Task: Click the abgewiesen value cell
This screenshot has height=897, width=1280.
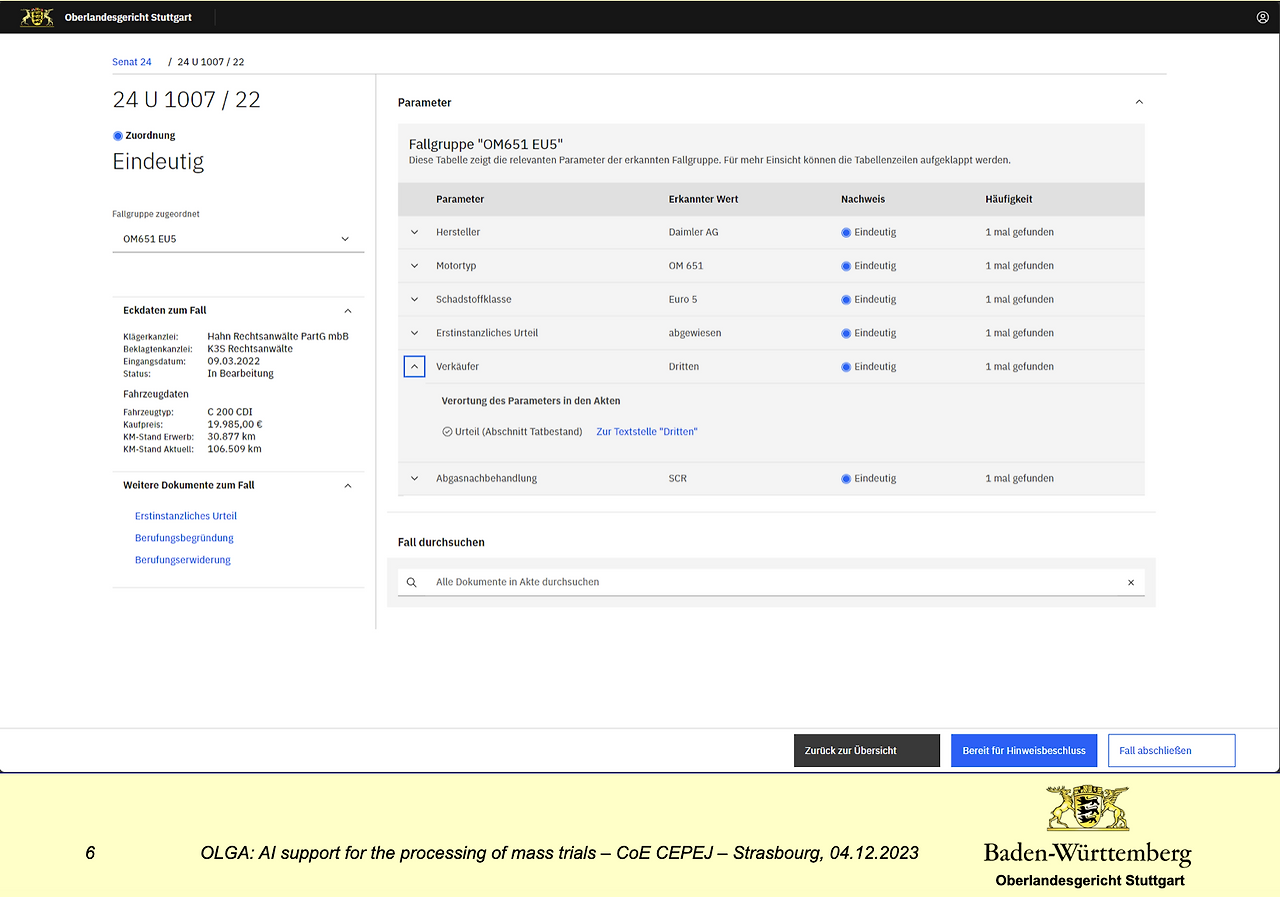Action: pyautogui.click(x=695, y=333)
